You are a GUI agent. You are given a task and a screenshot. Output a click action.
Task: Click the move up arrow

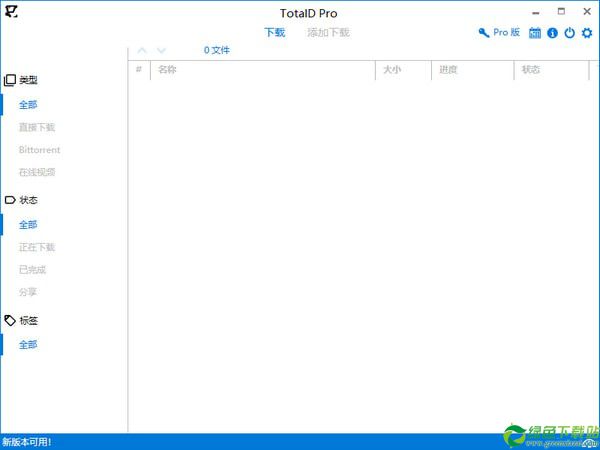click(142, 51)
